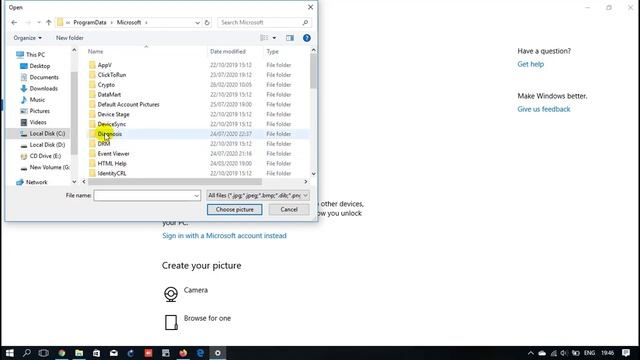Refresh the Microsoft folder listing
640x360 pixels.
pyautogui.click(x=207, y=22)
